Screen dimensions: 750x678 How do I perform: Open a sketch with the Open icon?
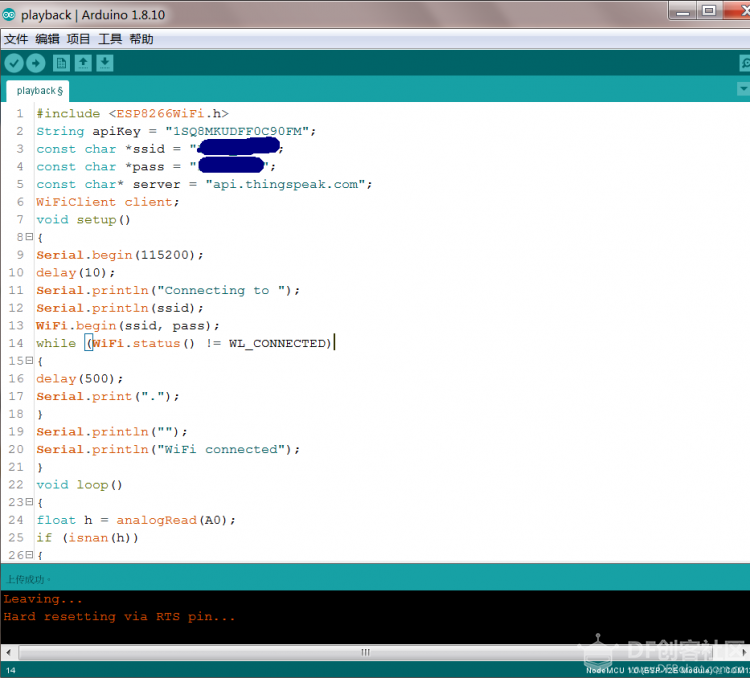83,63
